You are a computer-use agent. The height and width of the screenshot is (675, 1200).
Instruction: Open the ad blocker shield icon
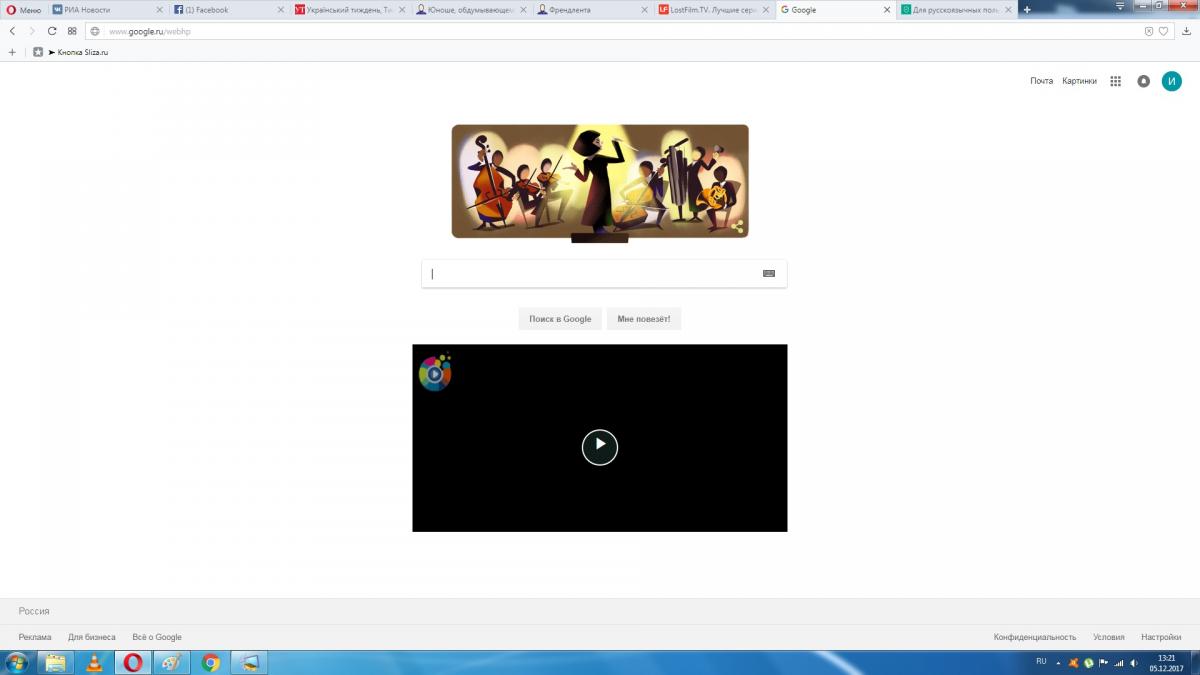(x=1149, y=31)
